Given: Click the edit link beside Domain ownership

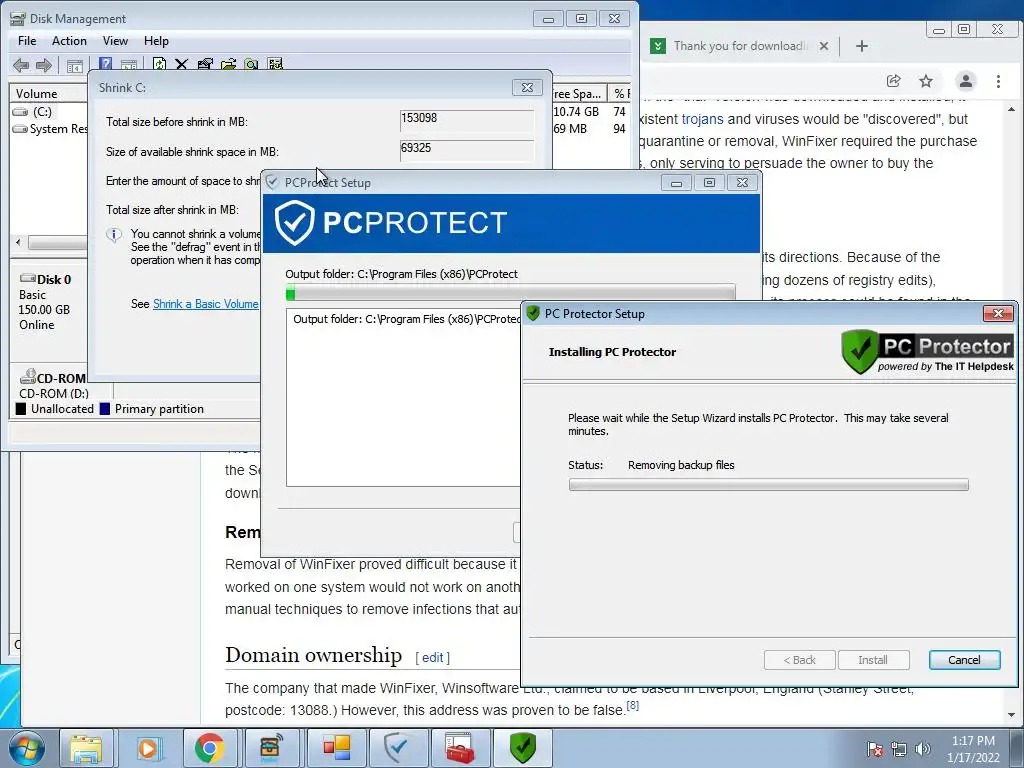Looking at the screenshot, I should click(x=432, y=658).
